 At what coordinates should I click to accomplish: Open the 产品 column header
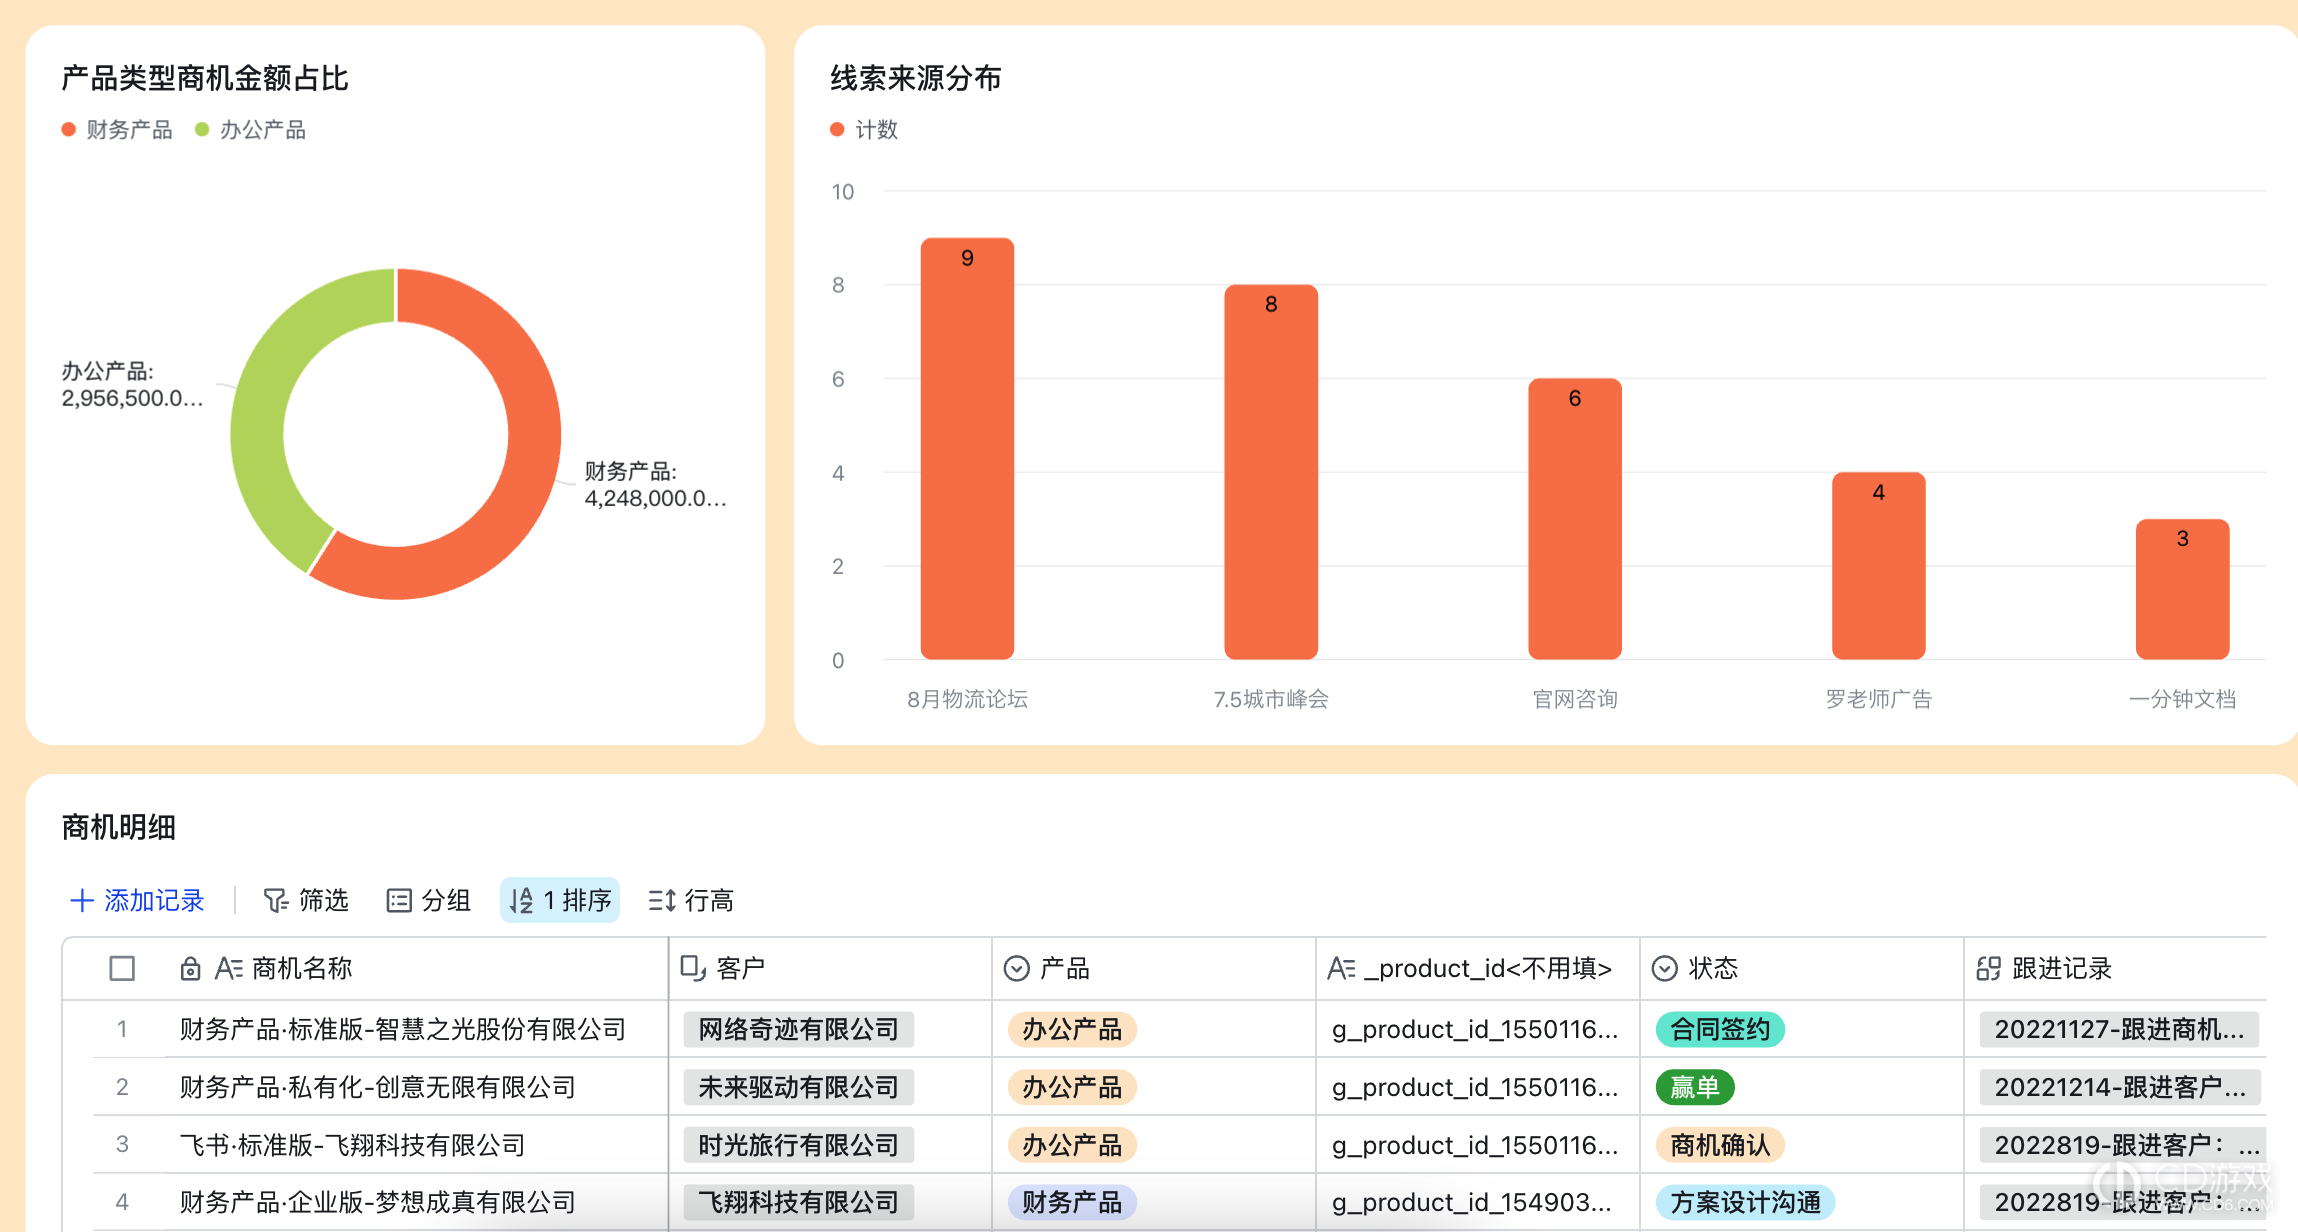1153,969
